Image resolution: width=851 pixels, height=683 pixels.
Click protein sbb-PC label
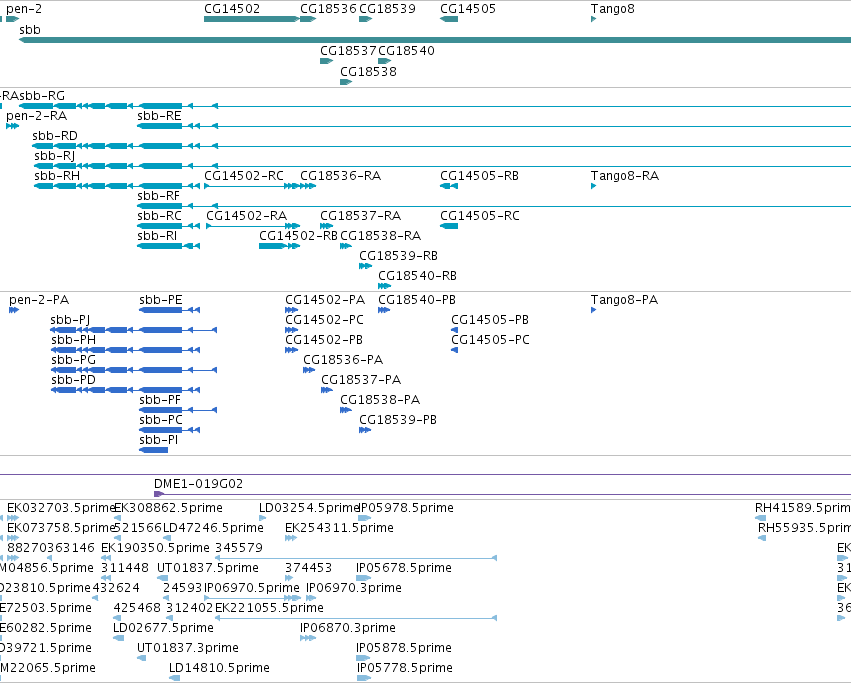click(x=161, y=420)
